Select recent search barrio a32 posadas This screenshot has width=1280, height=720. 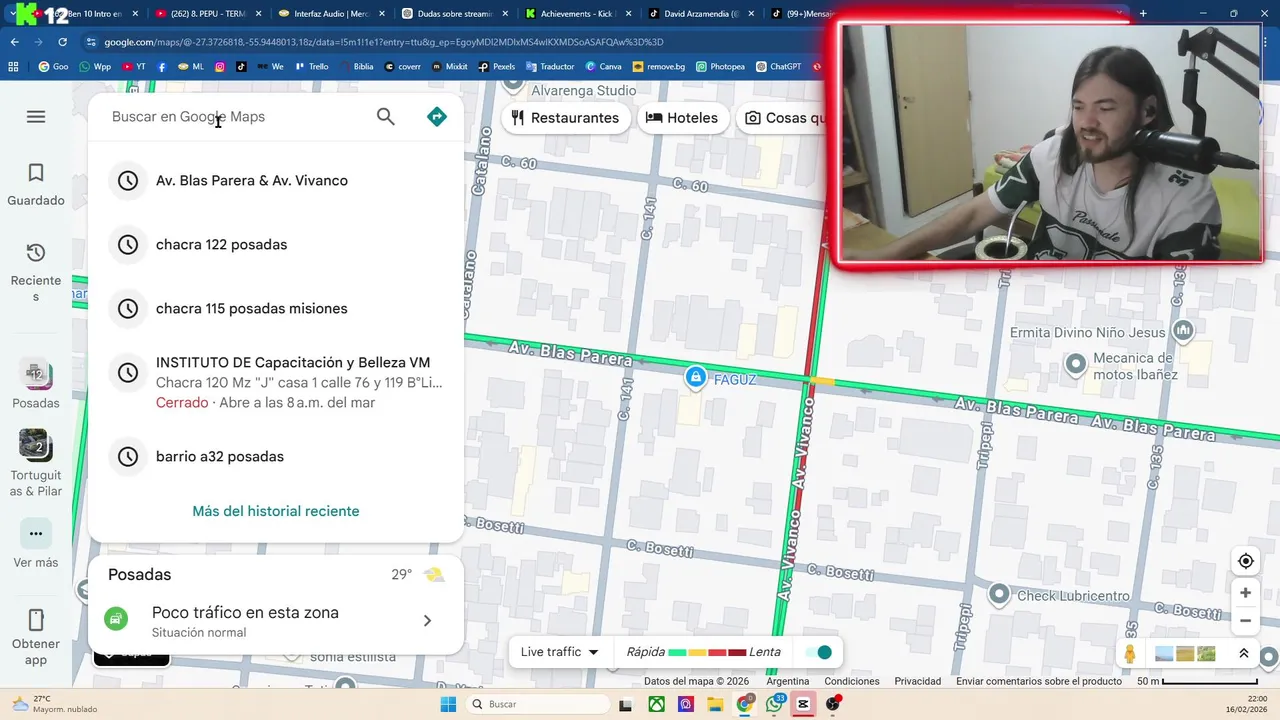[276, 457]
